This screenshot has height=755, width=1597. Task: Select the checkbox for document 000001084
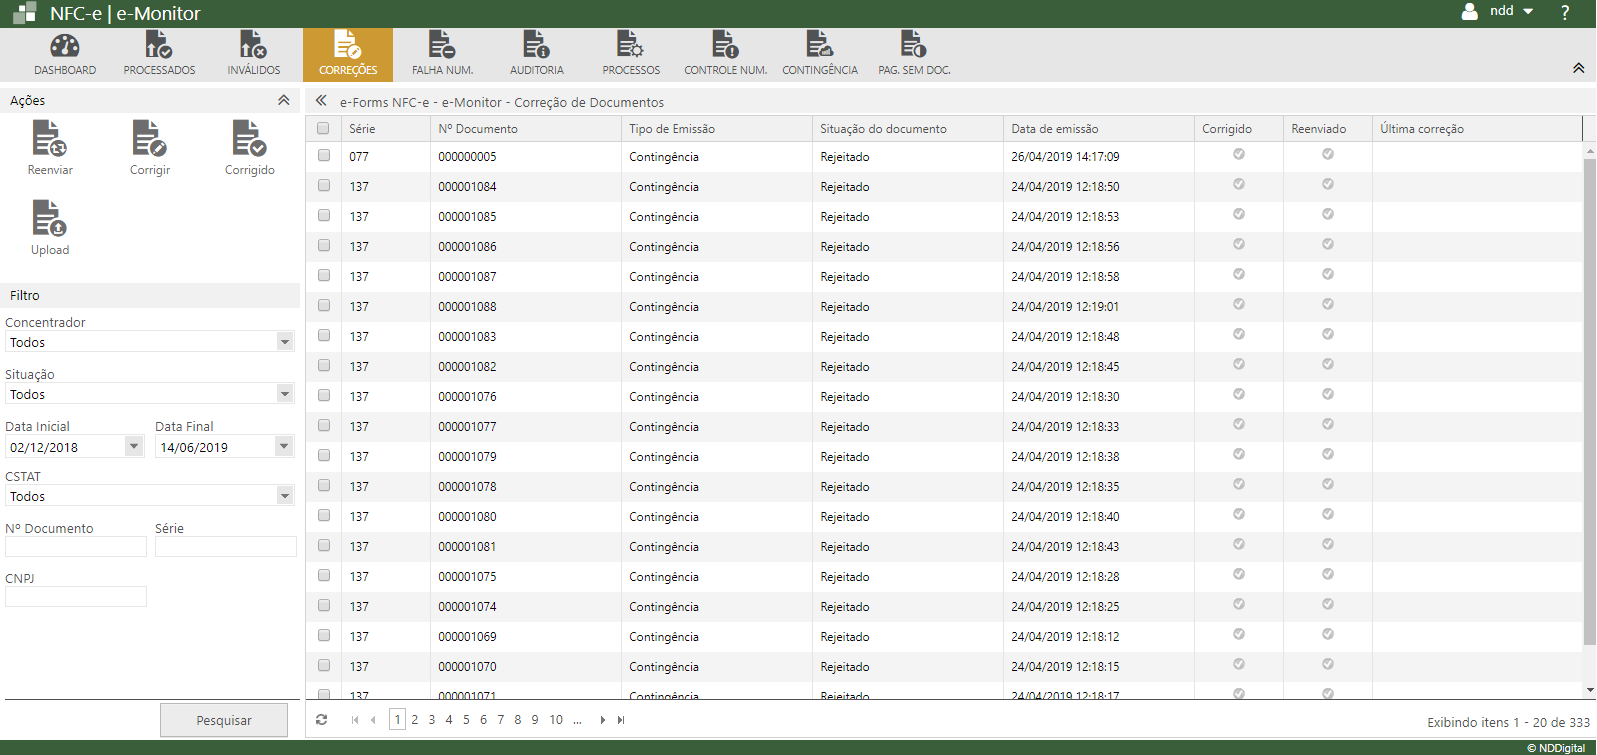pyautogui.click(x=324, y=186)
